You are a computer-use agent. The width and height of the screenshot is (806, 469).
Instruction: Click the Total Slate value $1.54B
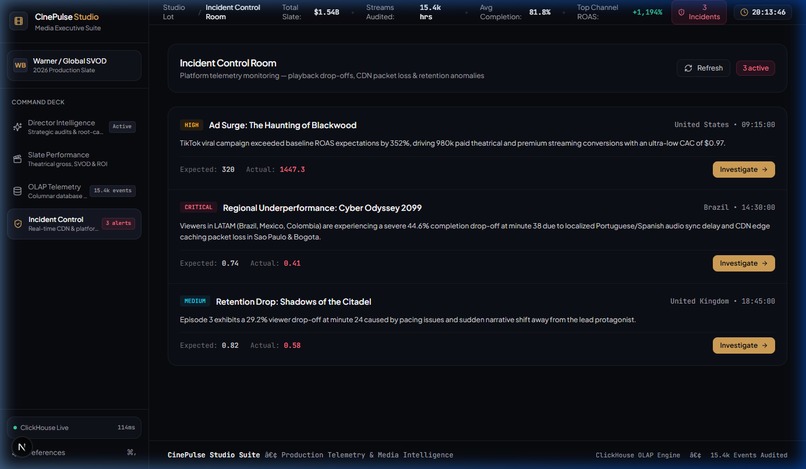pyautogui.click(x=326, y=12)
